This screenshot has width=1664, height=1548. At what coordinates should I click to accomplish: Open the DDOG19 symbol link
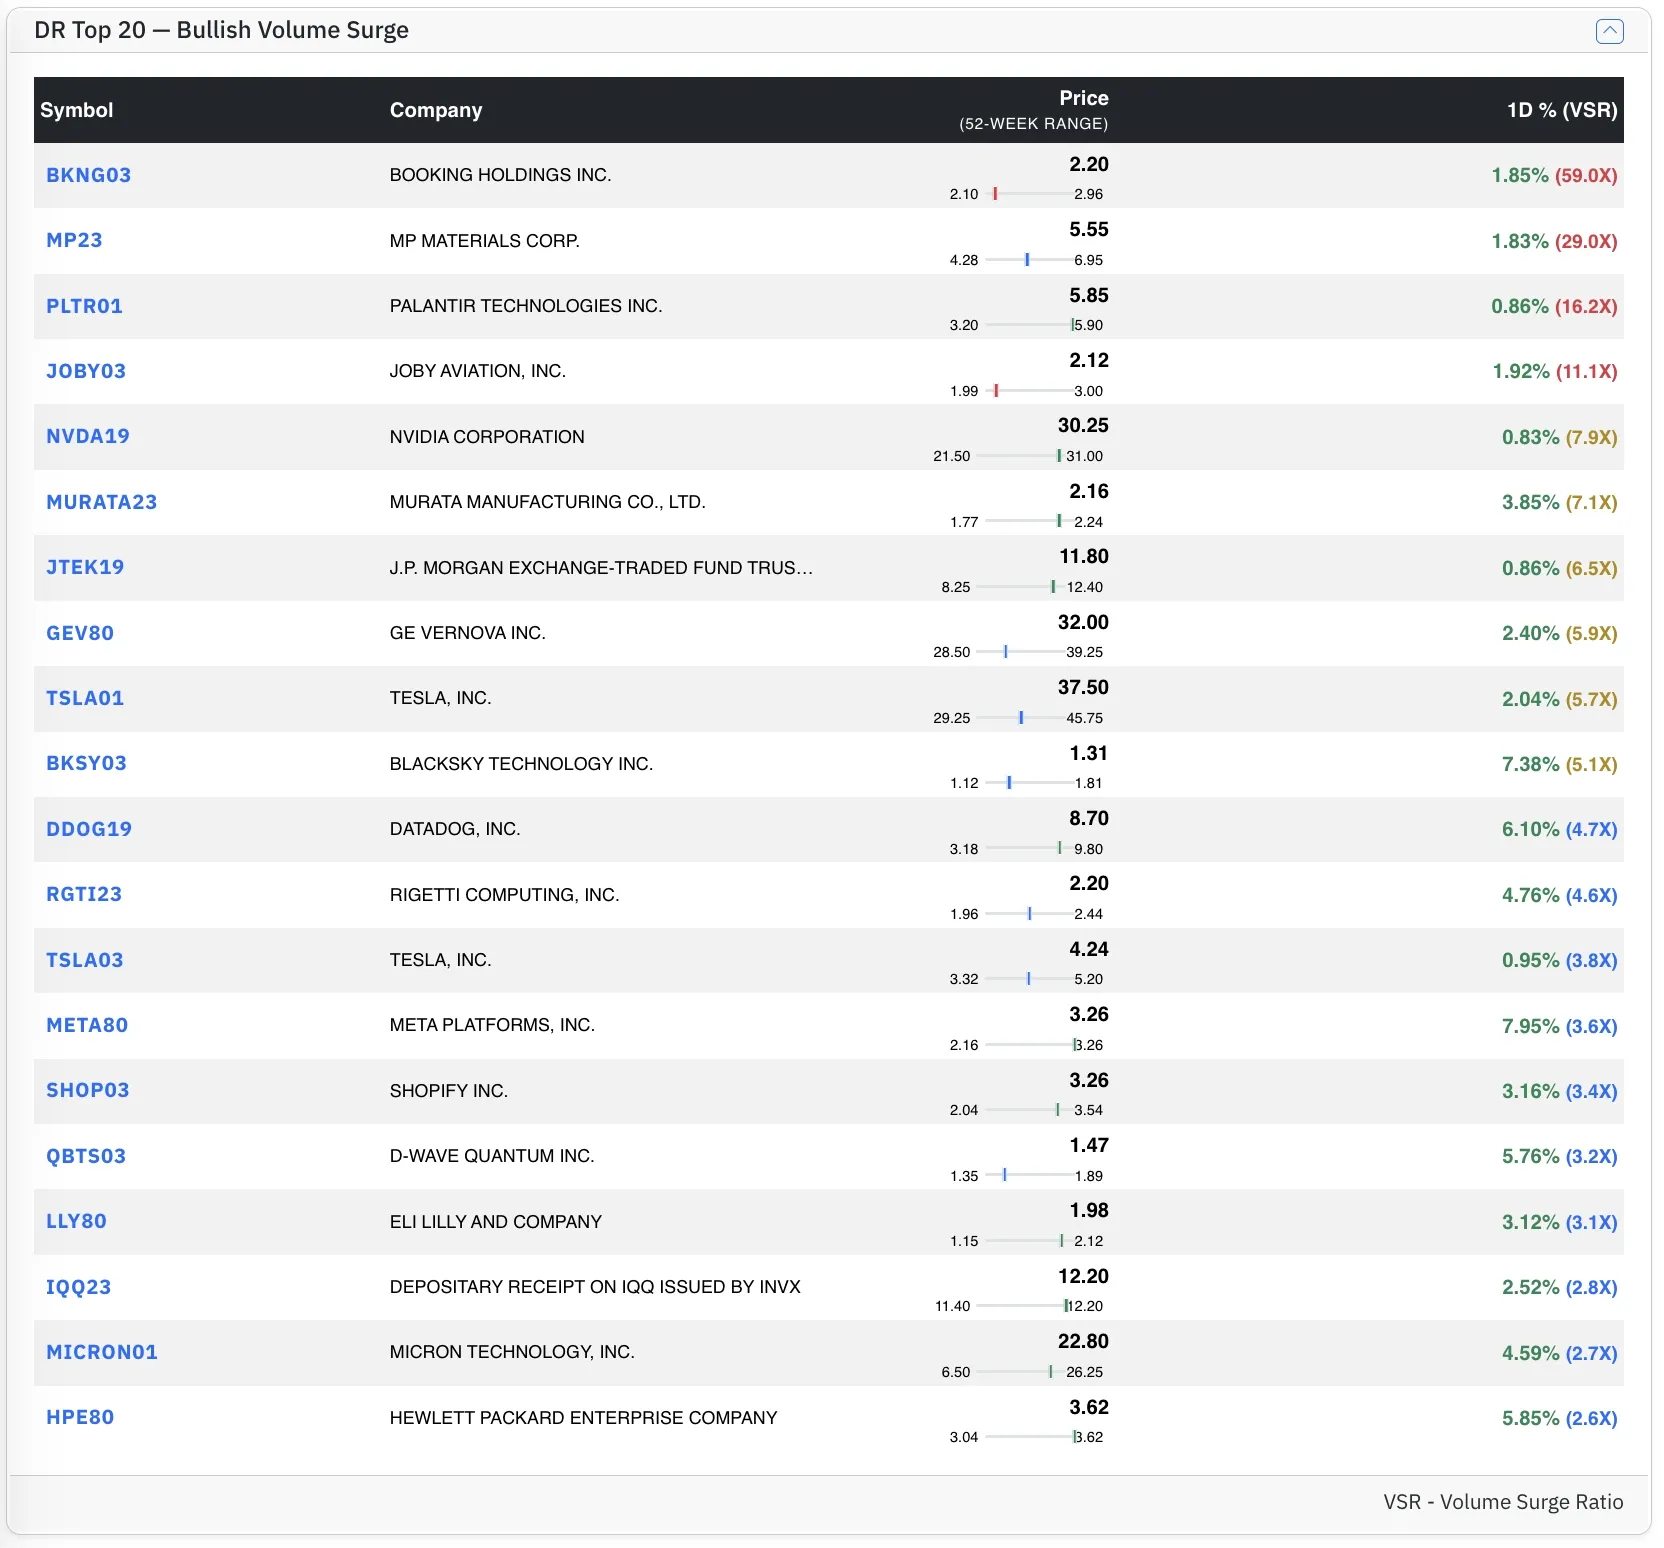click(x=89, y=829)
